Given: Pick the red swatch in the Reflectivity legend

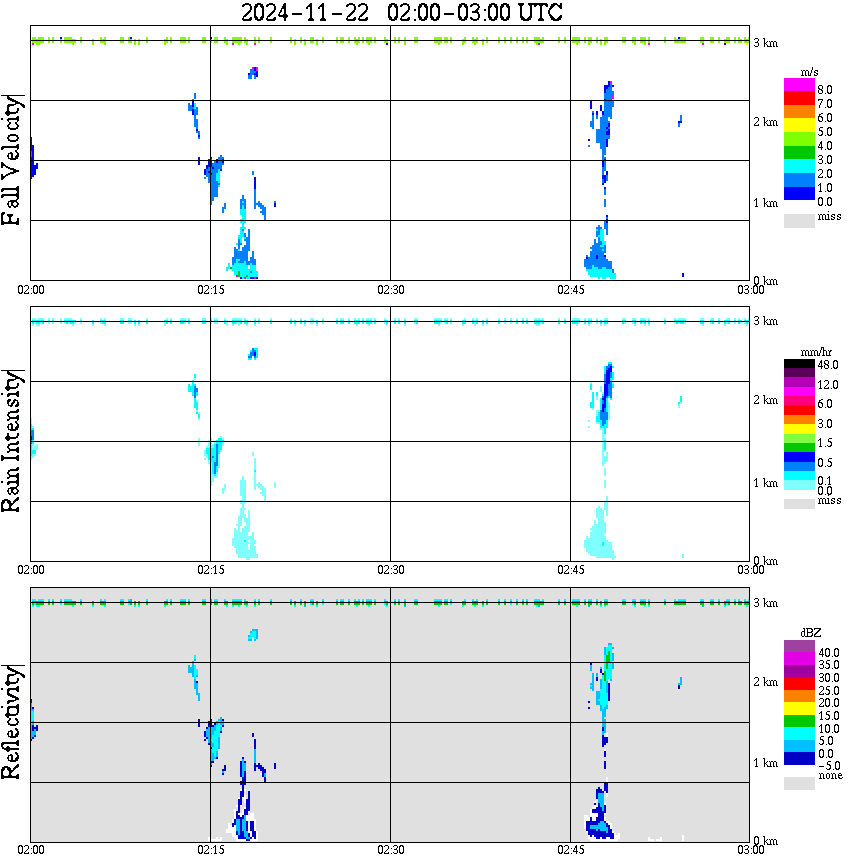Looking at the screenshot, I should [799, 683].
